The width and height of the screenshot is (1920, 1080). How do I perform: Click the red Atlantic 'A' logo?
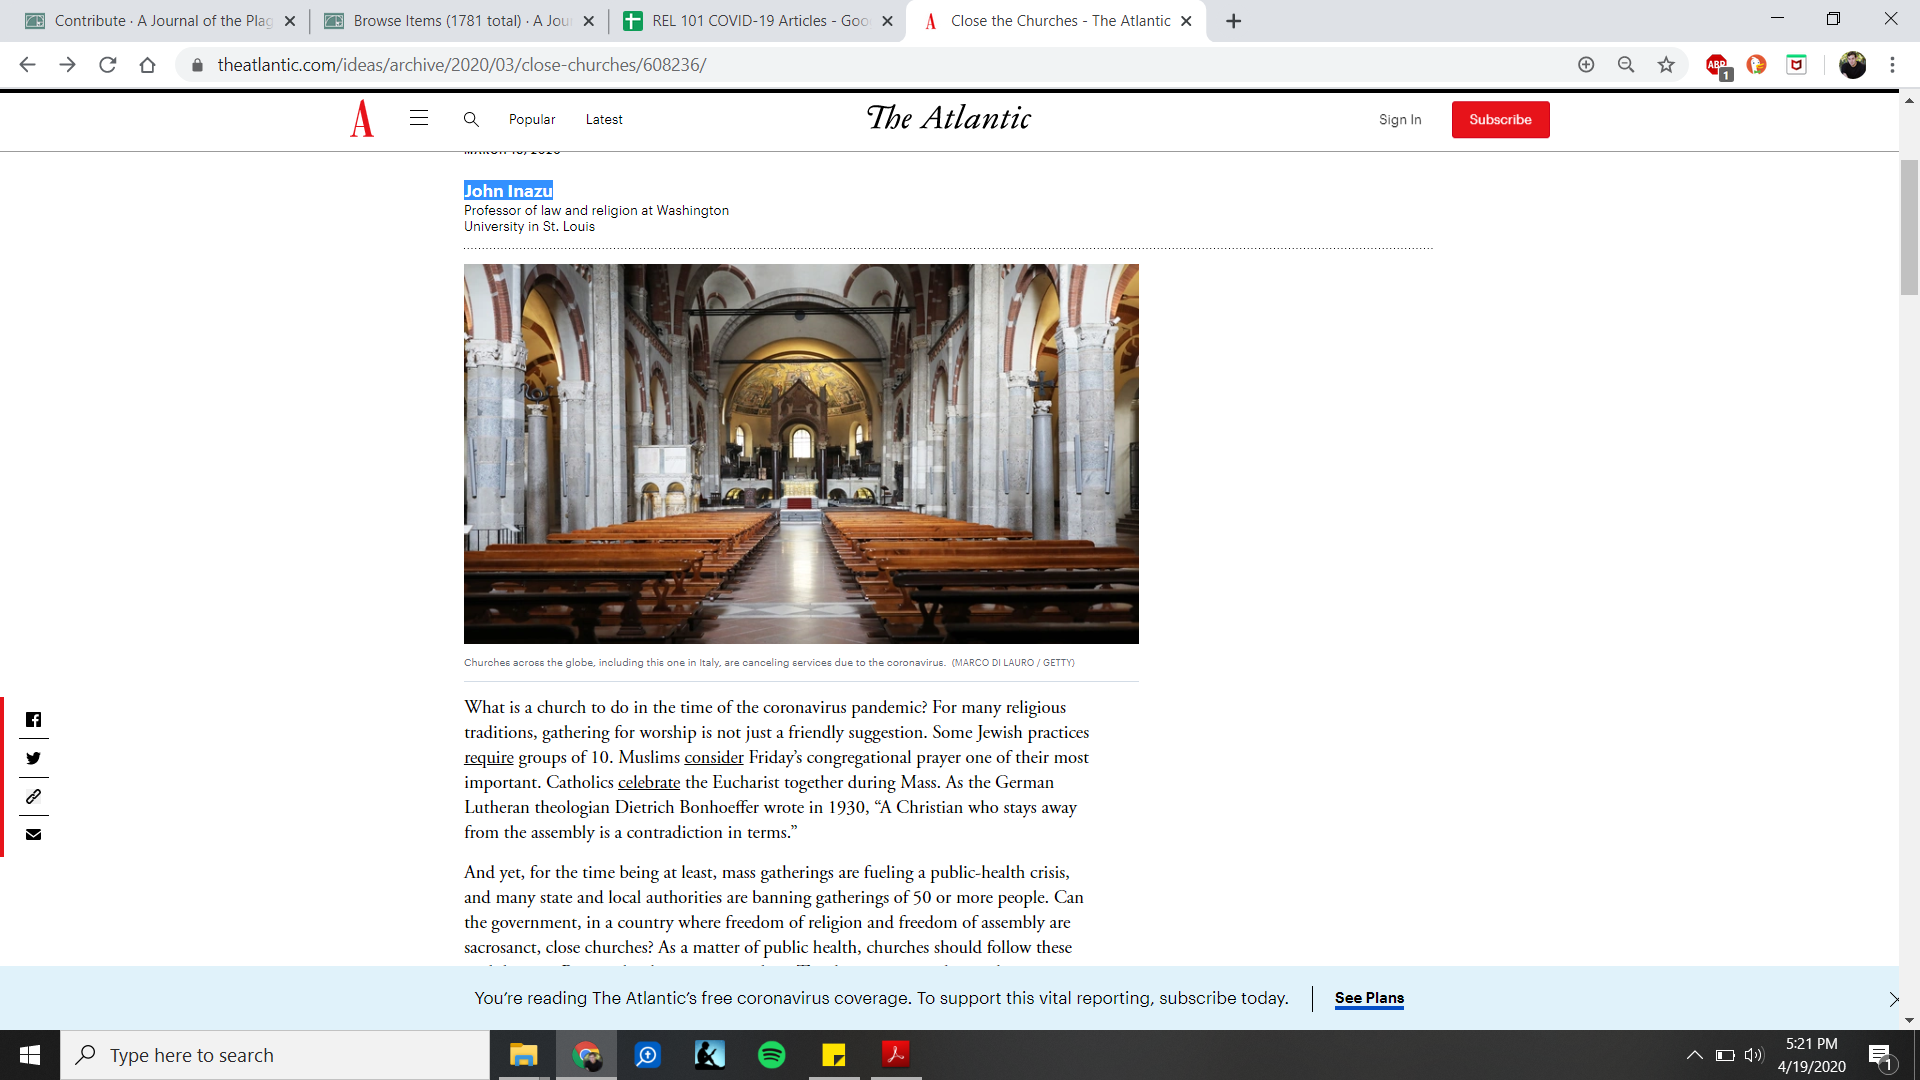tap(362, 119)
